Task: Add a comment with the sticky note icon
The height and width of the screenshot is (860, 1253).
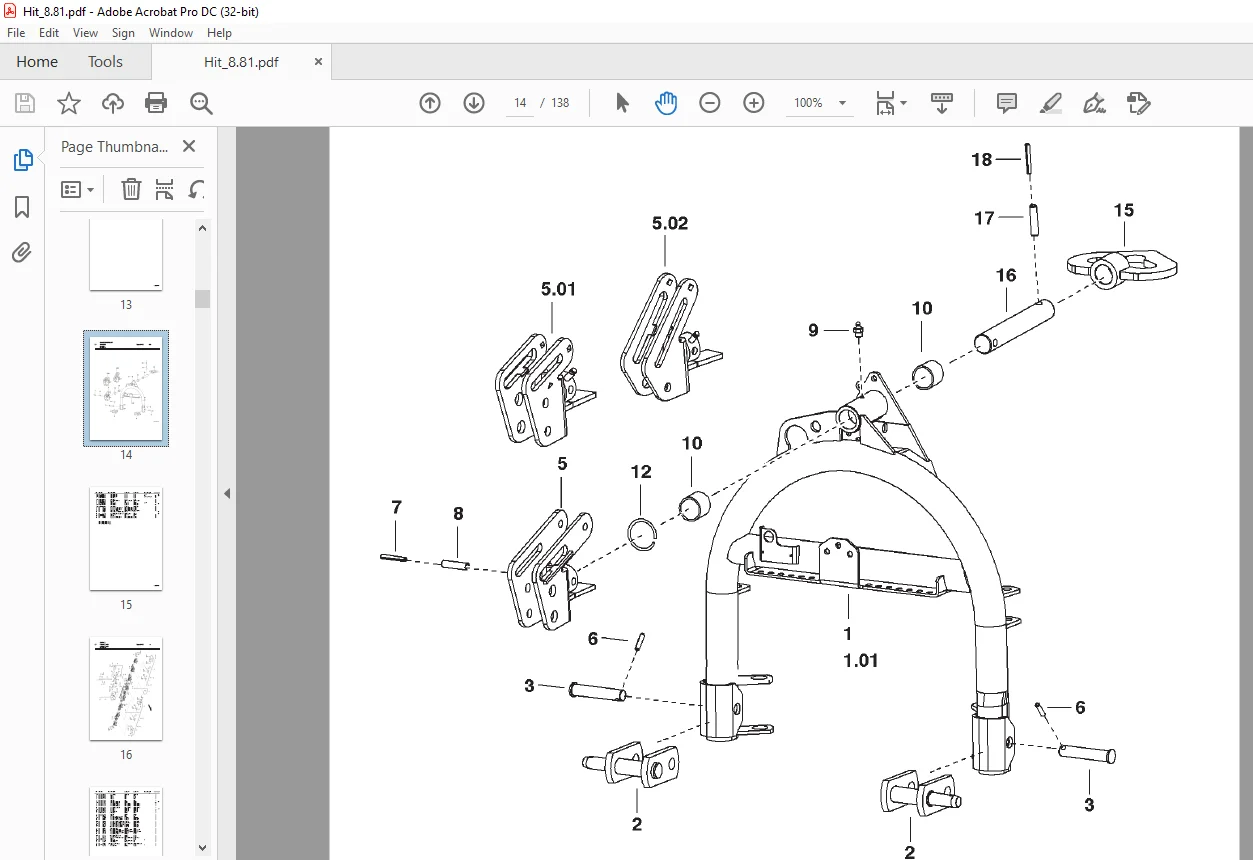Action: click(x=1007, y=103)
